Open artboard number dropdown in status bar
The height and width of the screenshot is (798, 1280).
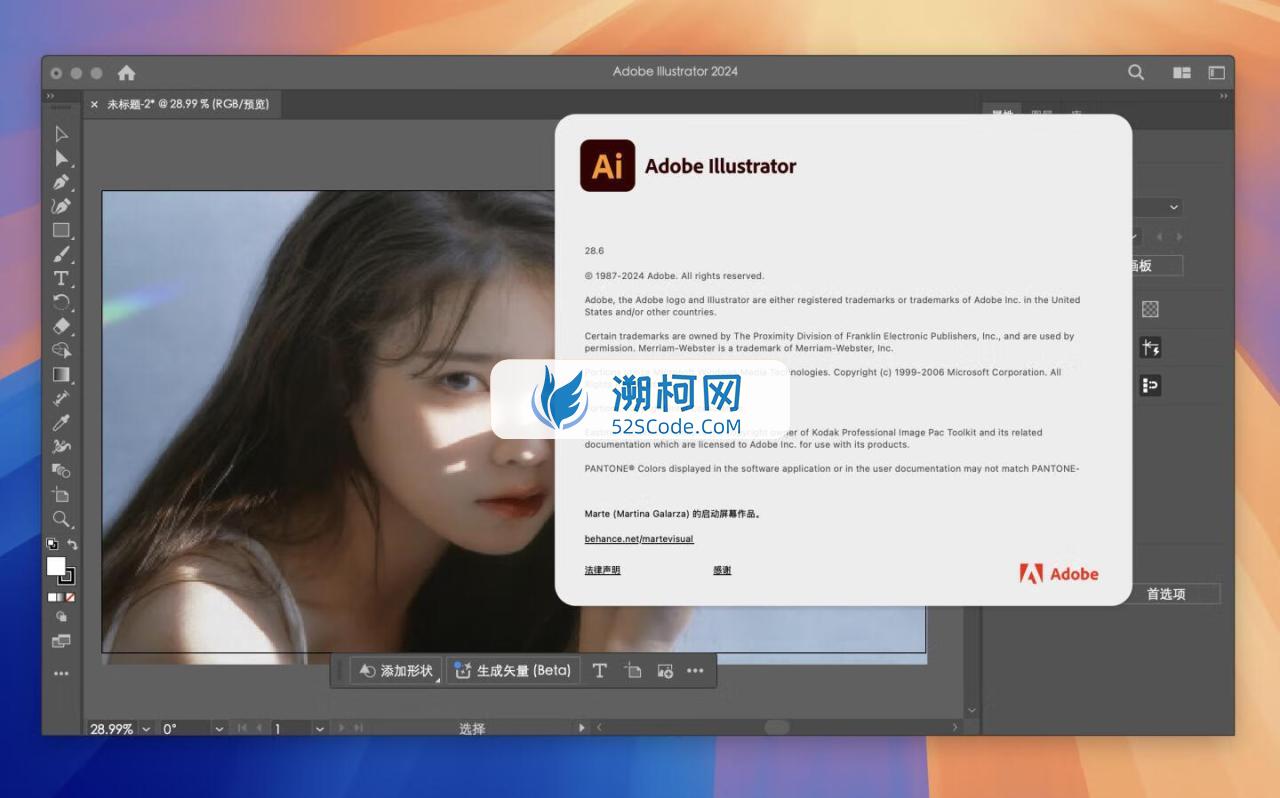320,729
